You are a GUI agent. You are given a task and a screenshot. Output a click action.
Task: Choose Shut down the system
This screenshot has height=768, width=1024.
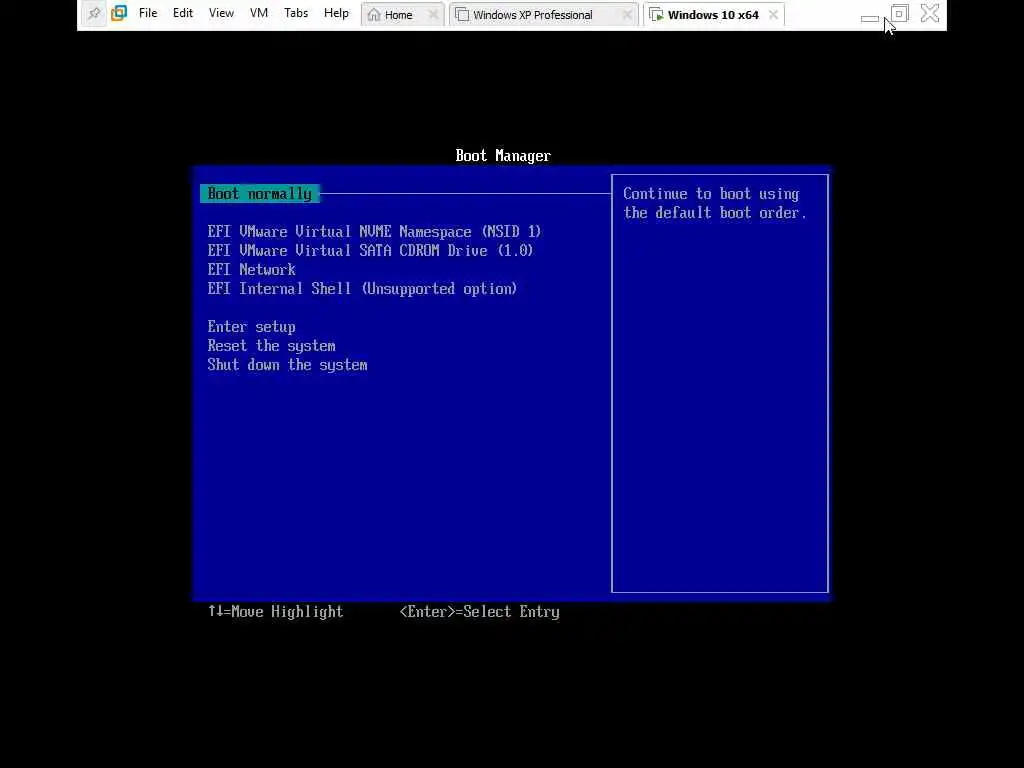pos(287,365)
